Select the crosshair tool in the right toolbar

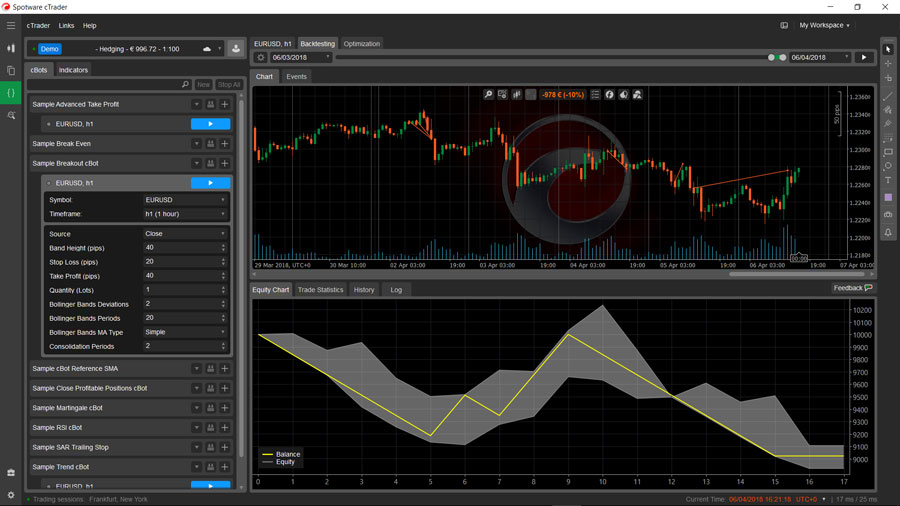pyautogui.click(x=888, y=64)
